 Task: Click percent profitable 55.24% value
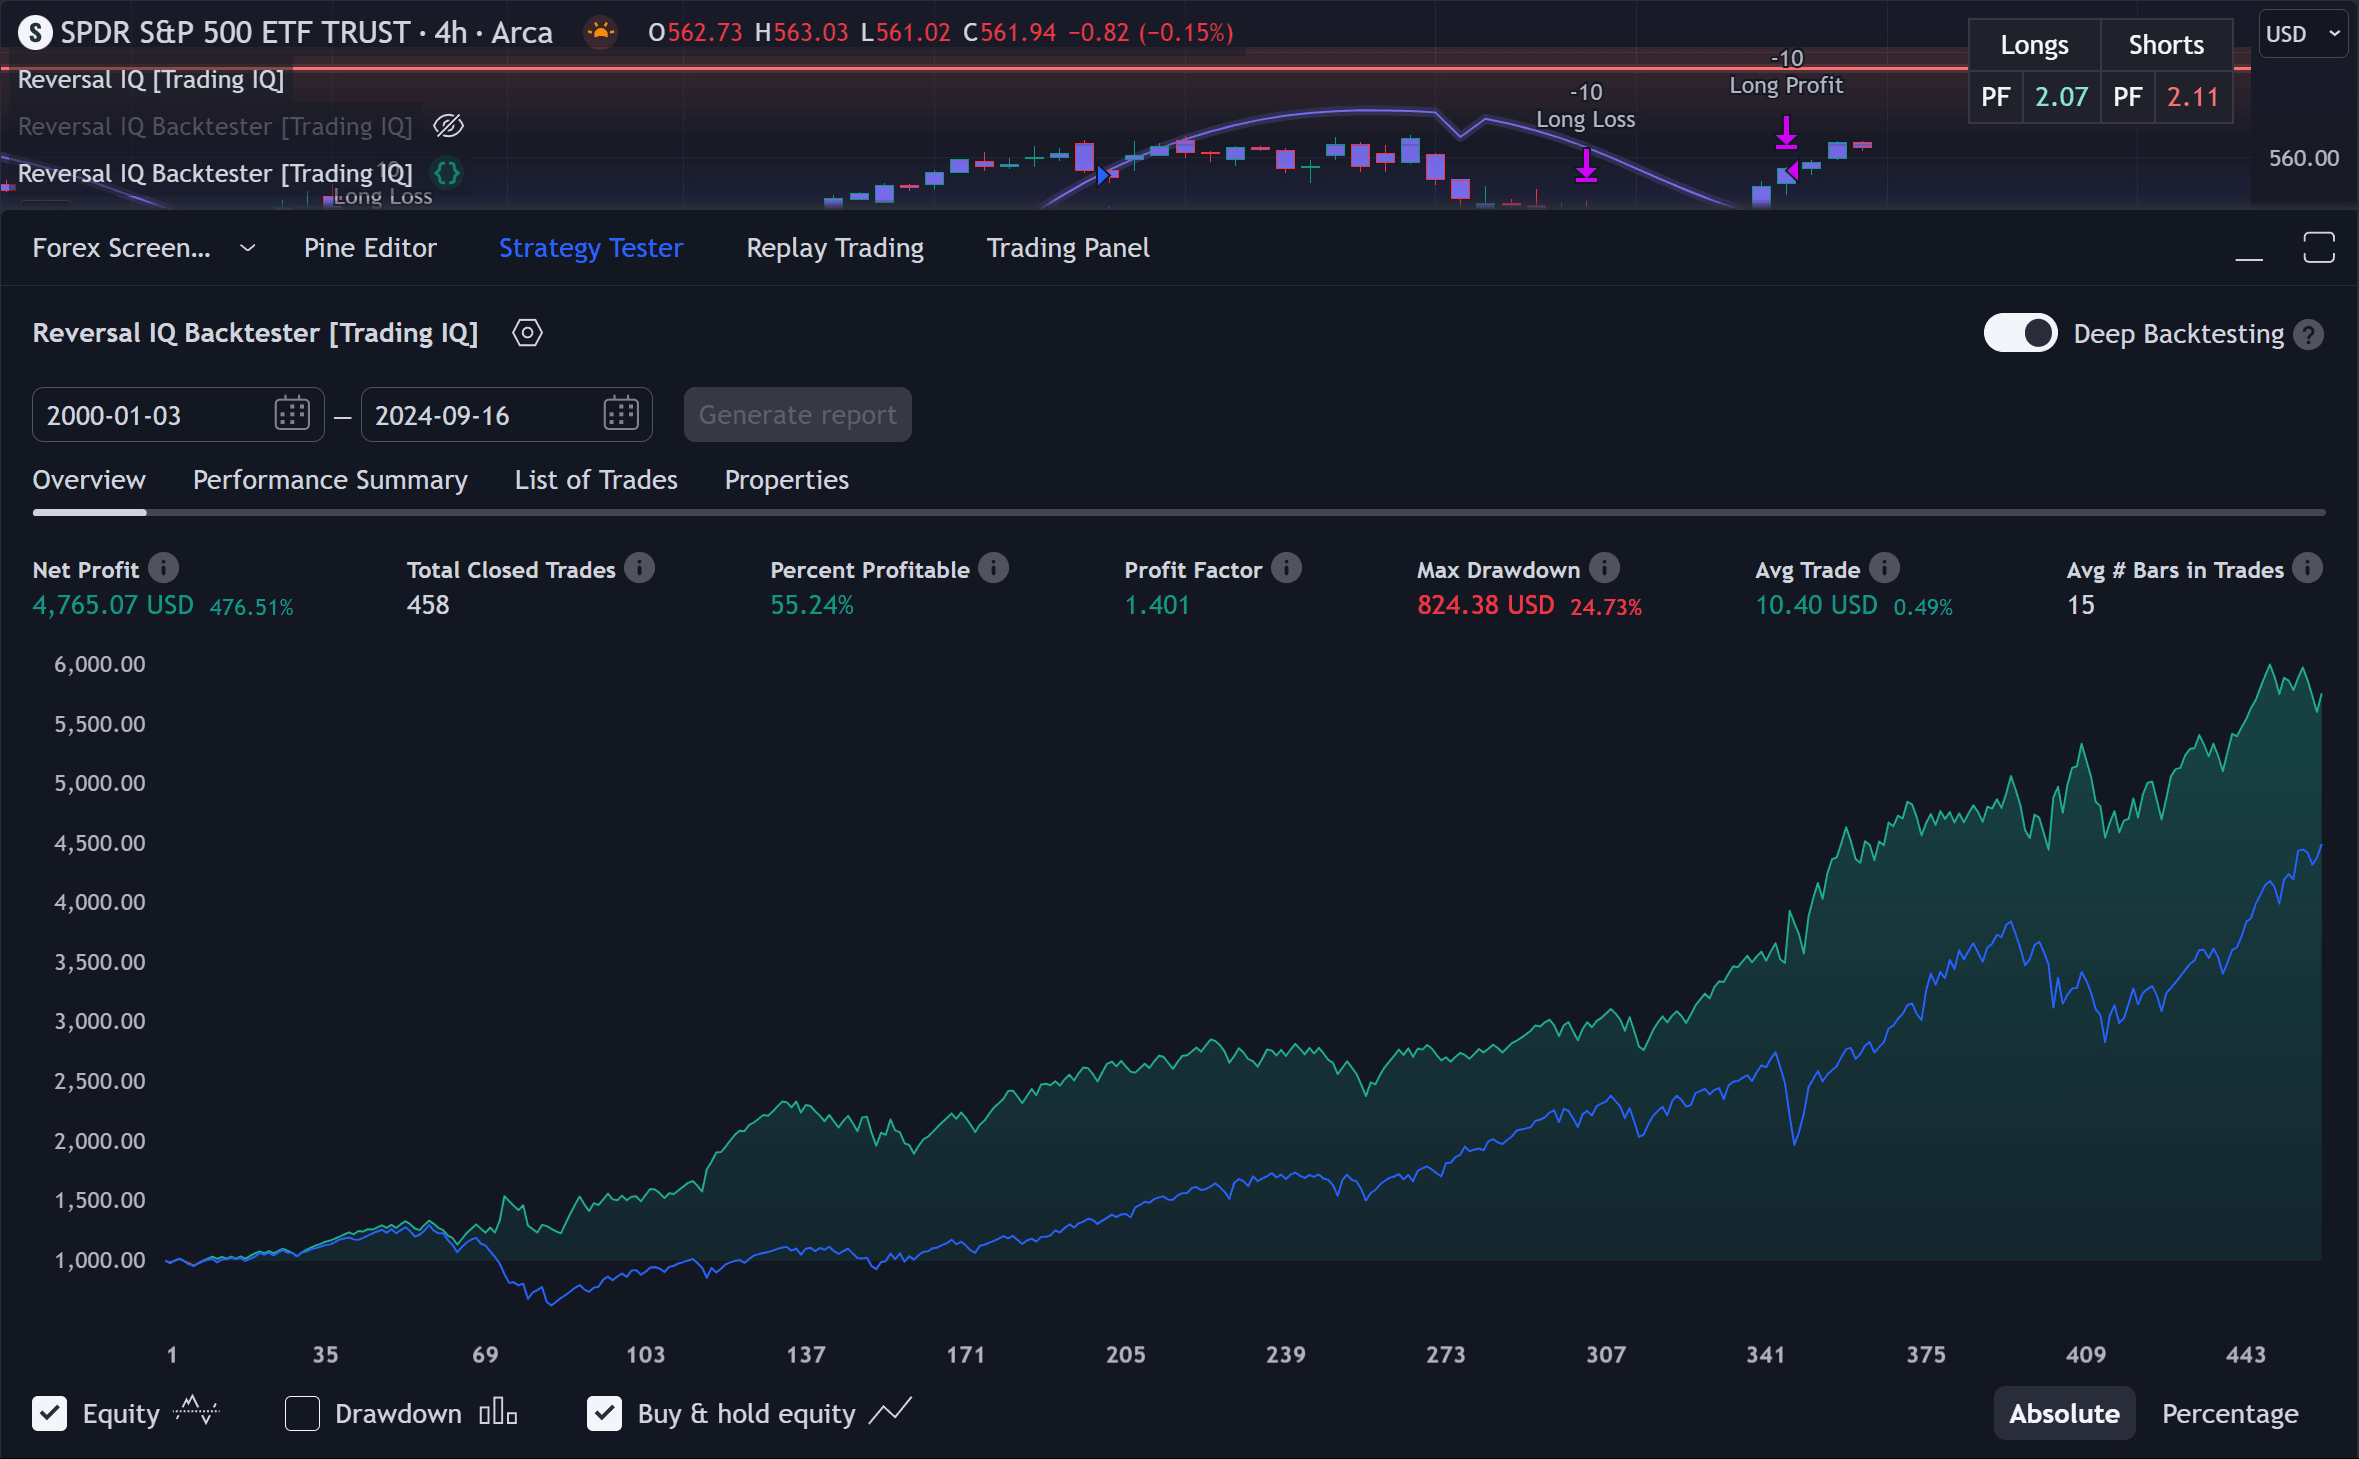click(812, 605)
